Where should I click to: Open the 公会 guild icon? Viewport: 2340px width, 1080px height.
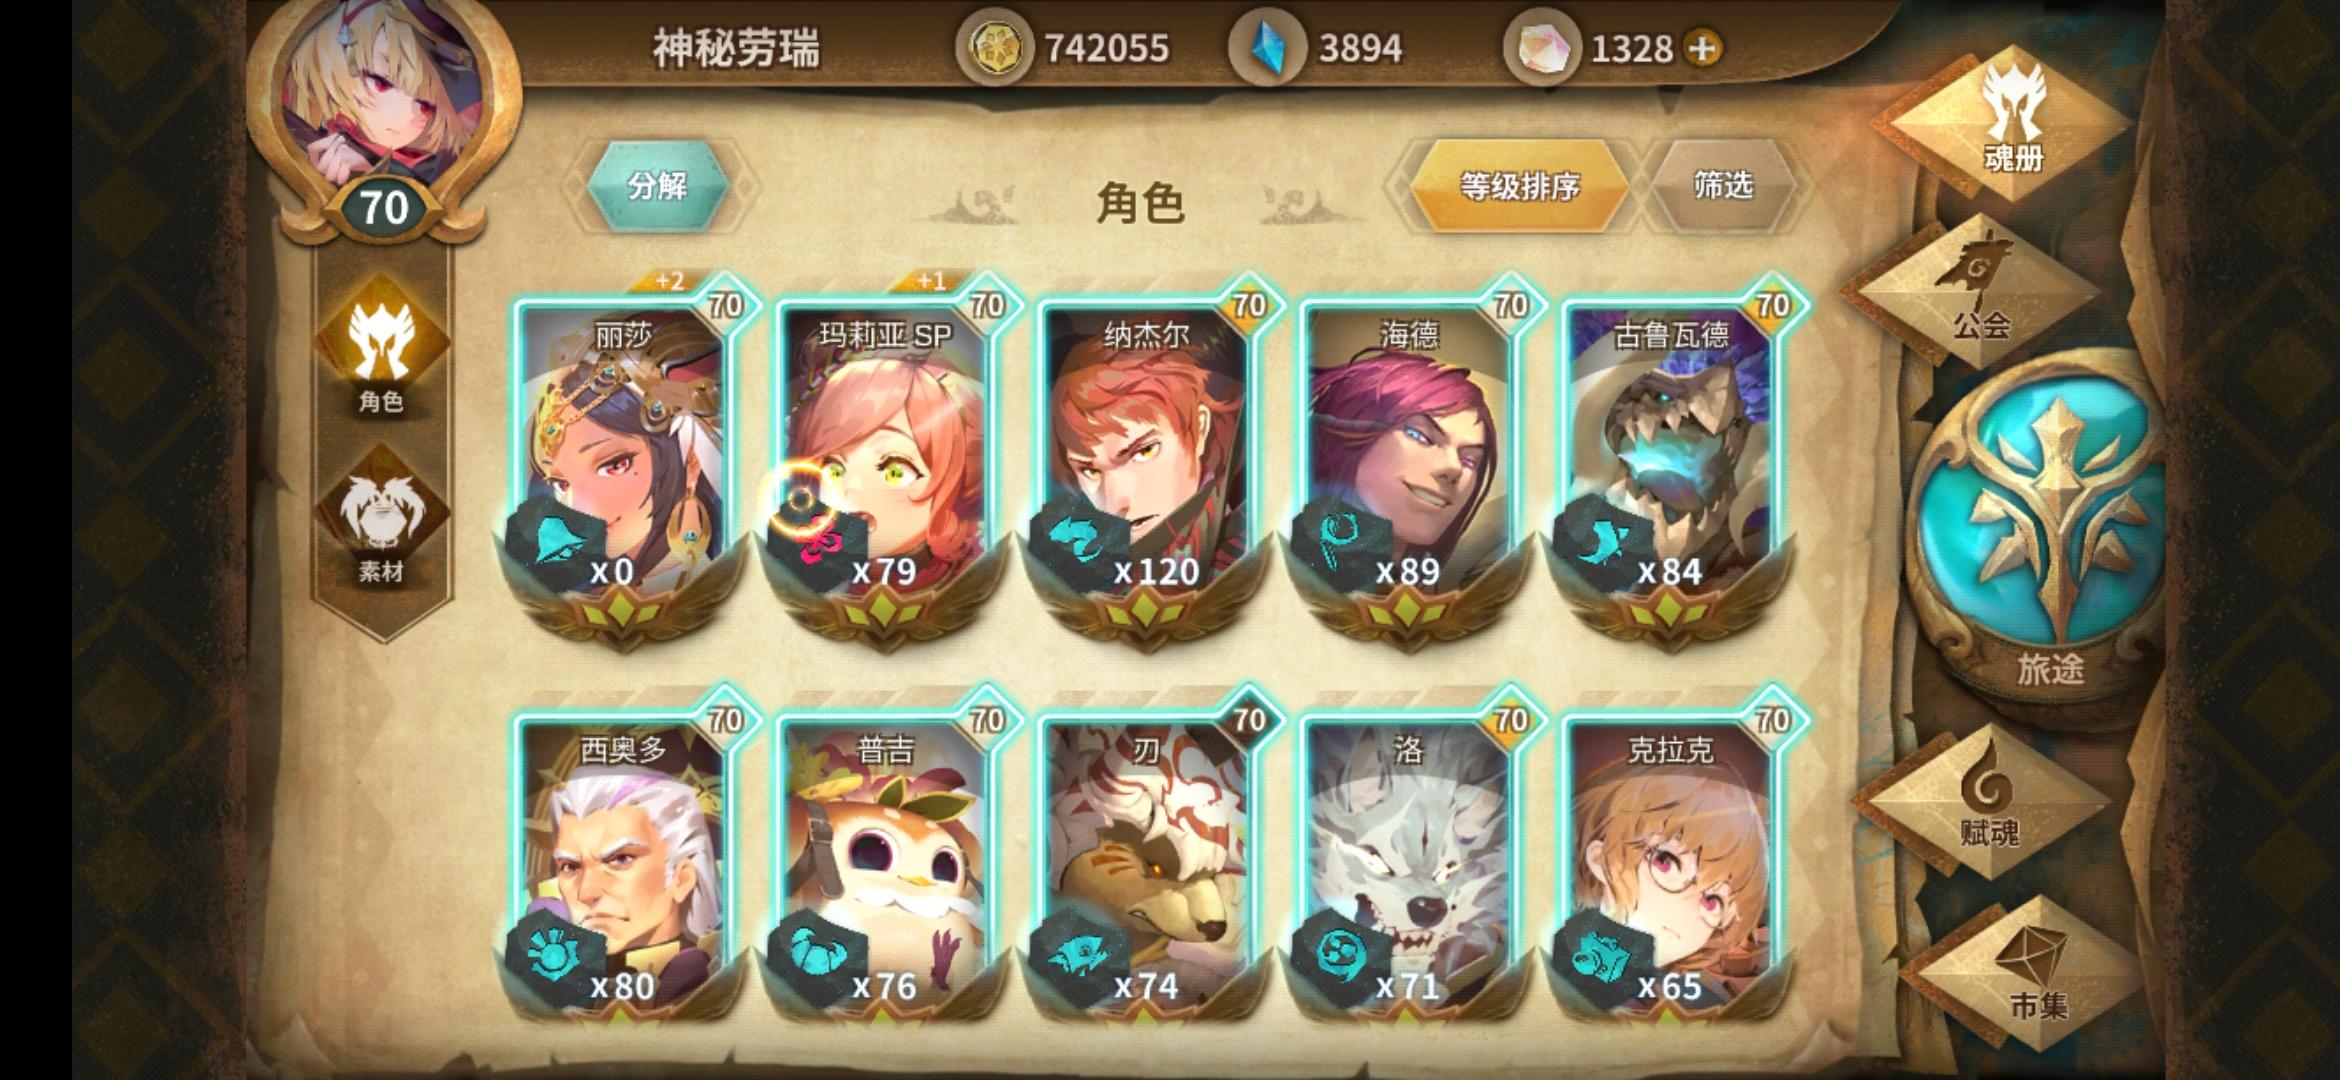coord(1975,288)
